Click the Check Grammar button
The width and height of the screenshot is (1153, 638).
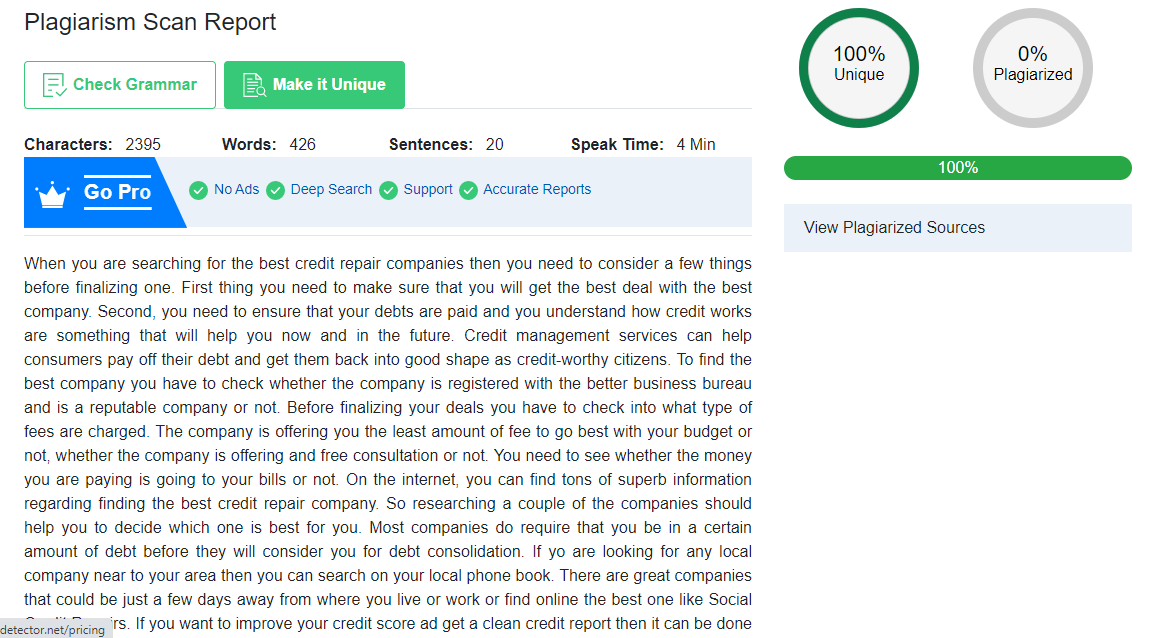(x=120, y=85)
